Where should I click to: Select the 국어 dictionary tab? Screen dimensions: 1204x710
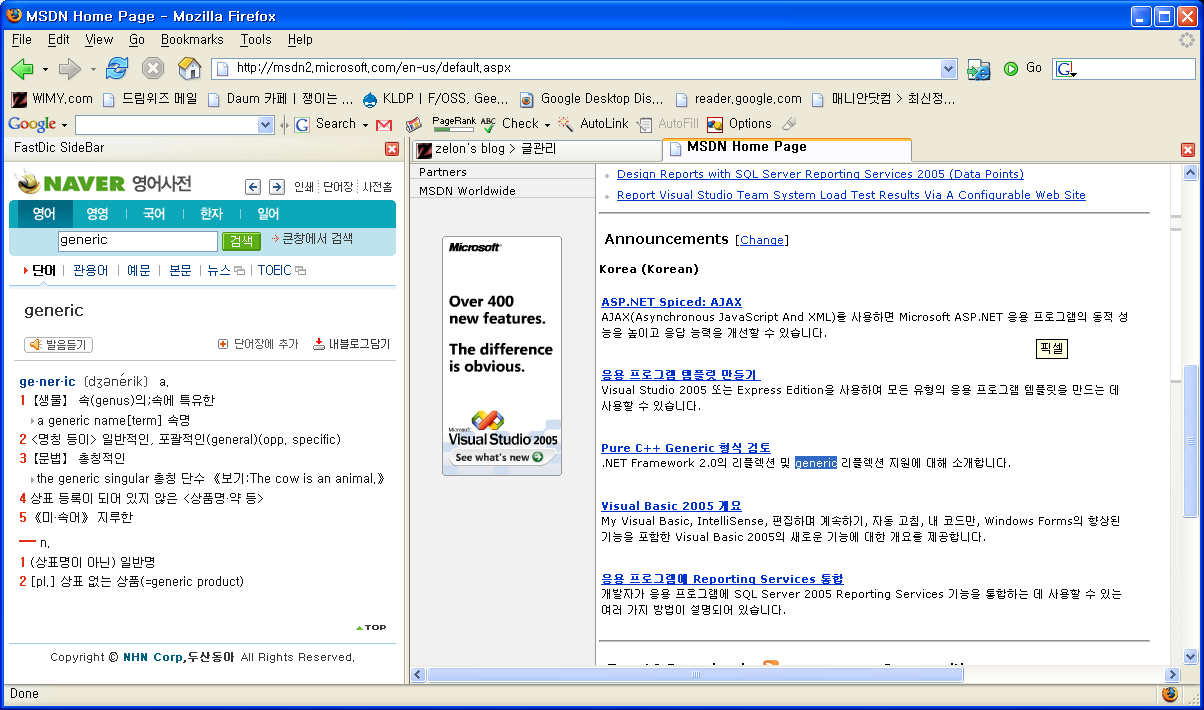[x=154, y=214]
